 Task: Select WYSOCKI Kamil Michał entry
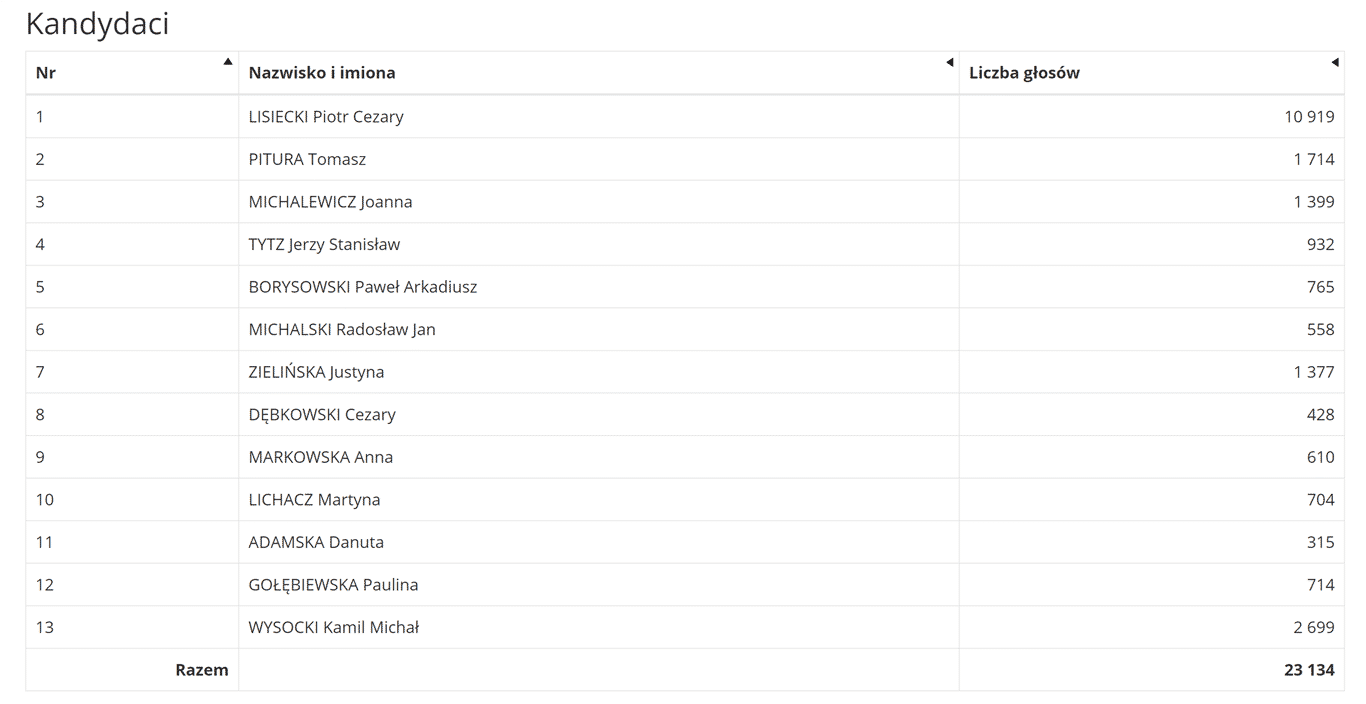click(334, 628)
